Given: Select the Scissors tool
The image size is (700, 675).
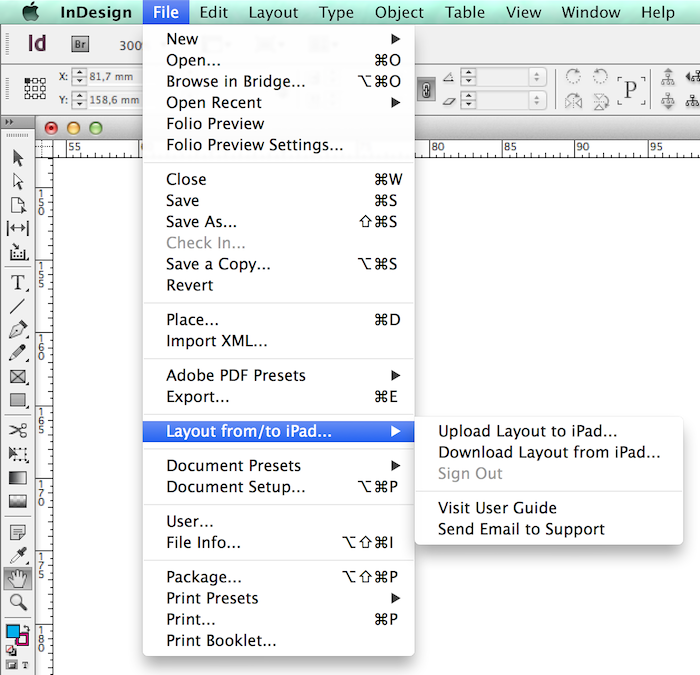Looking at the screenshot, I should 18,430.
